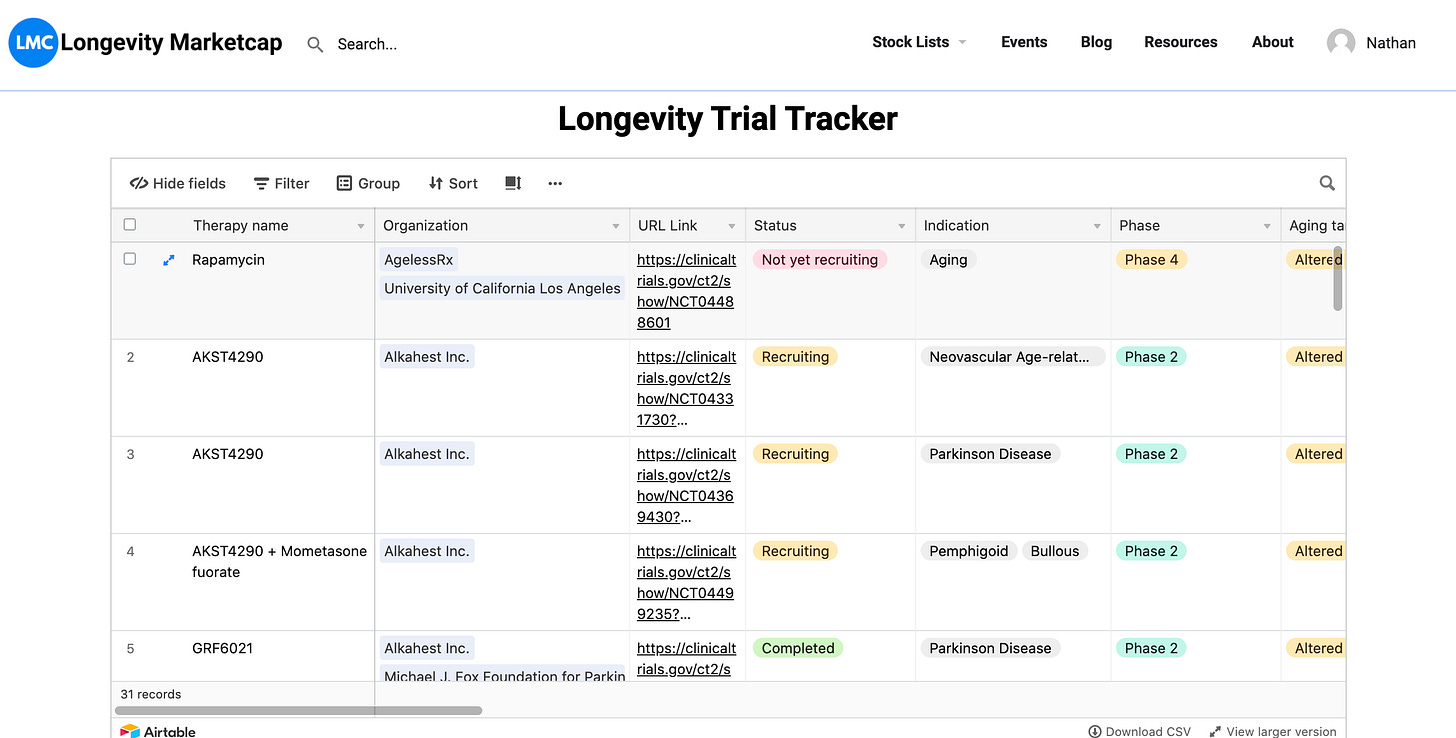Select the AKST4290 + Mometasone fuorate cell
The height and width of the screenshot is (738, 1456).
pyautogui.click(x=280, y=562)
